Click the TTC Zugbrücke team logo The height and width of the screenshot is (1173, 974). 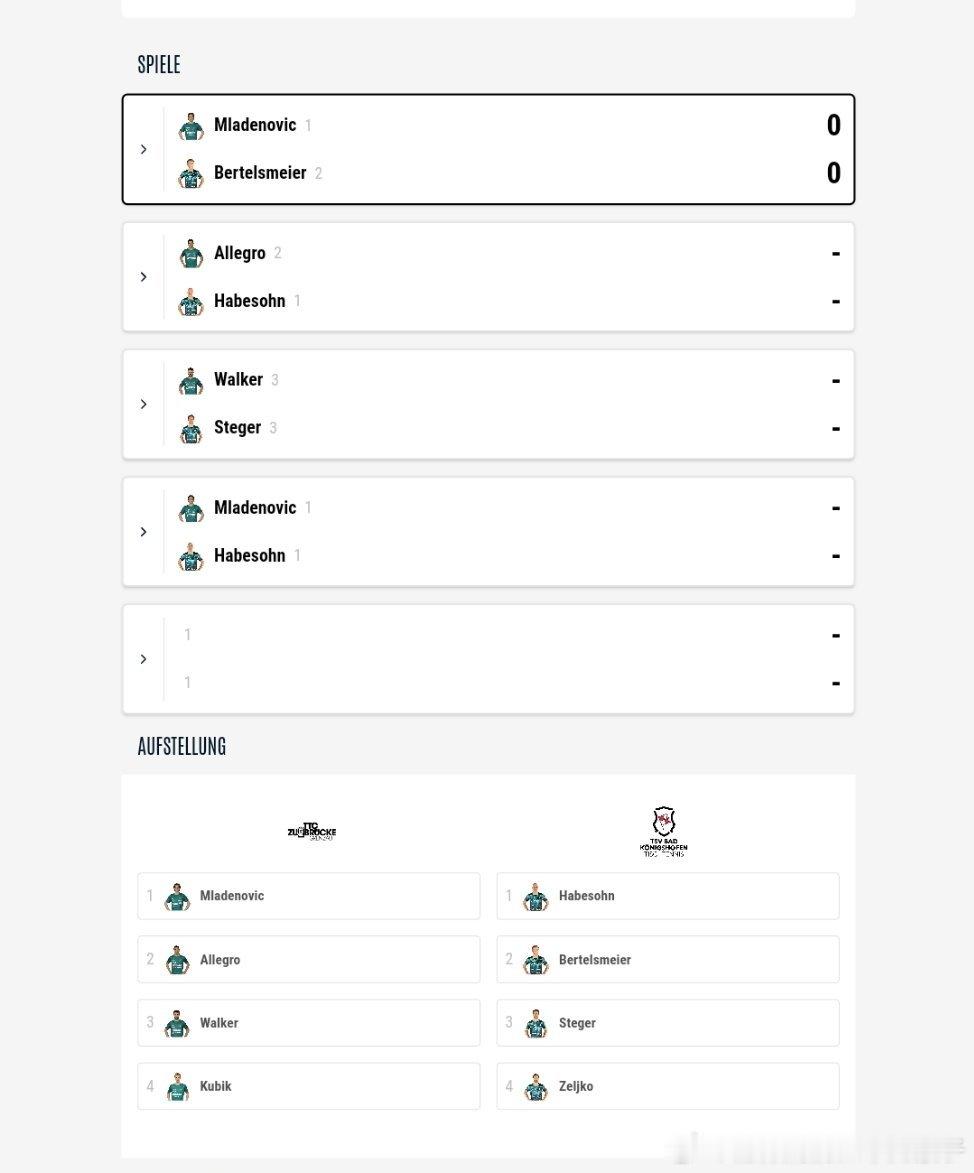tap(312, 832)
